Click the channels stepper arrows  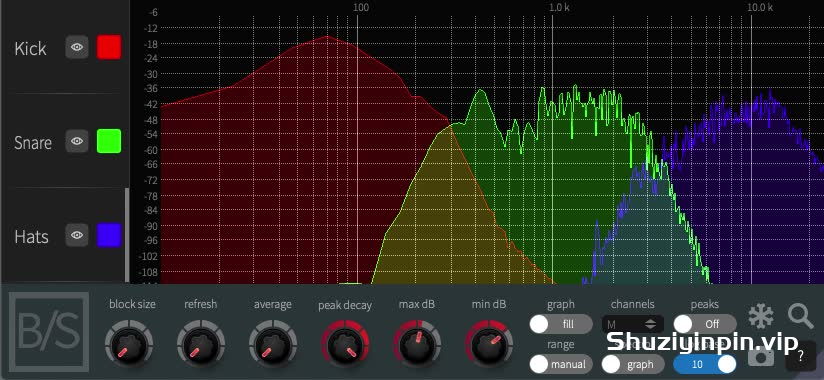[651, 324]
